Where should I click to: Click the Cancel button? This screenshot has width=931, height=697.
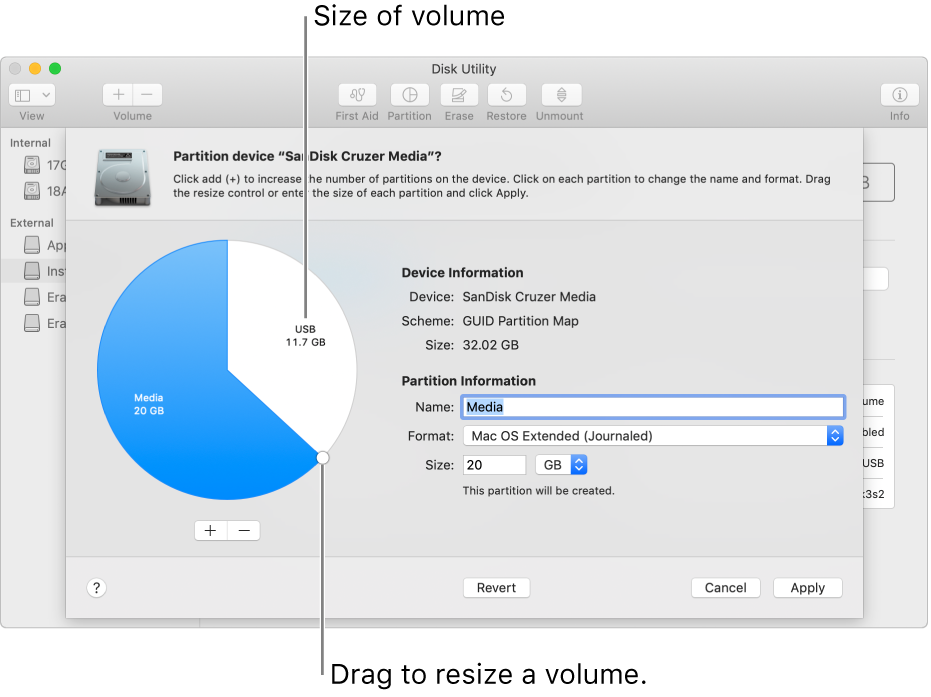tap(726, 588)
